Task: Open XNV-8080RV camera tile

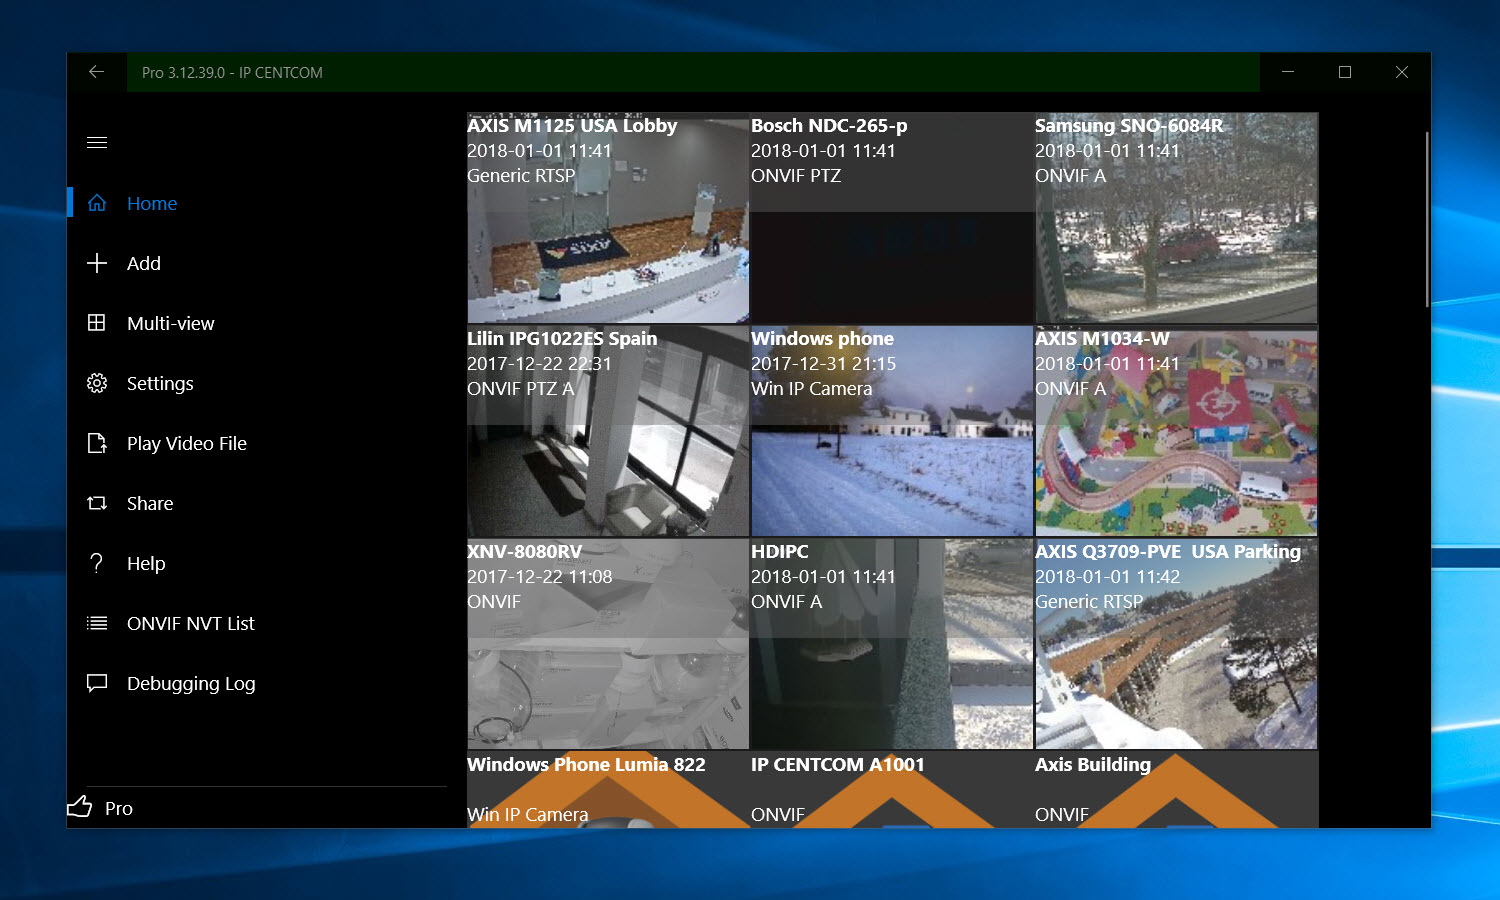Action: tap(608, 644)
